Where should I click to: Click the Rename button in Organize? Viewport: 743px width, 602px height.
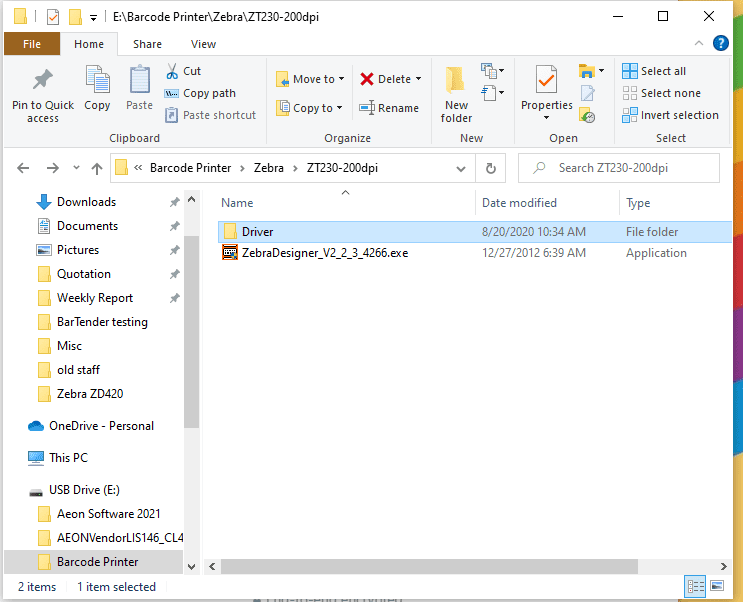pyautogui.click(x=389, y=108)
